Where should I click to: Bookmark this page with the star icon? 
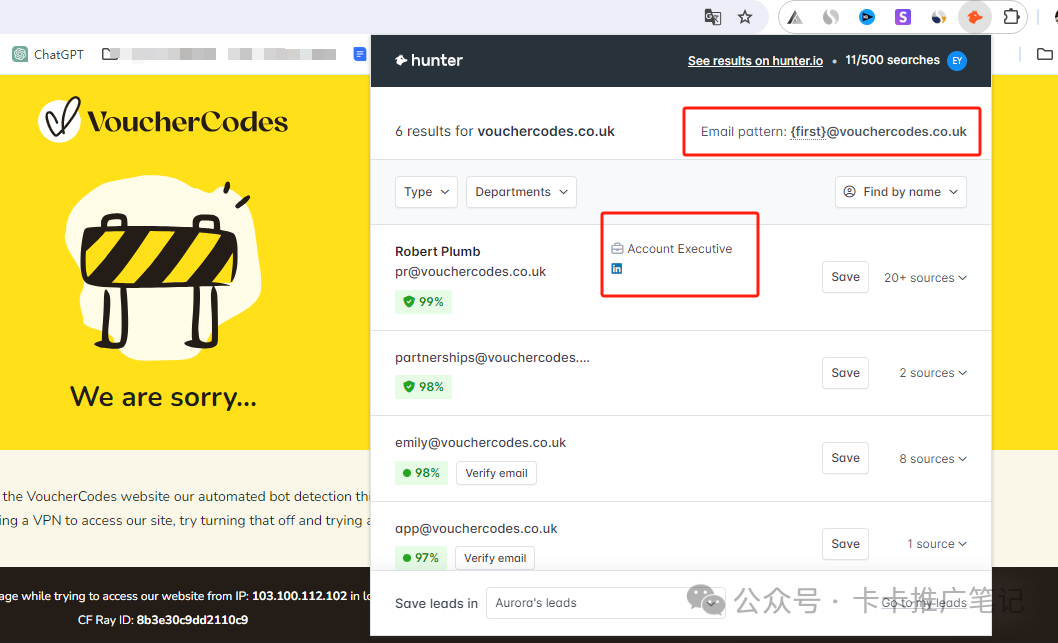(745, 18)
